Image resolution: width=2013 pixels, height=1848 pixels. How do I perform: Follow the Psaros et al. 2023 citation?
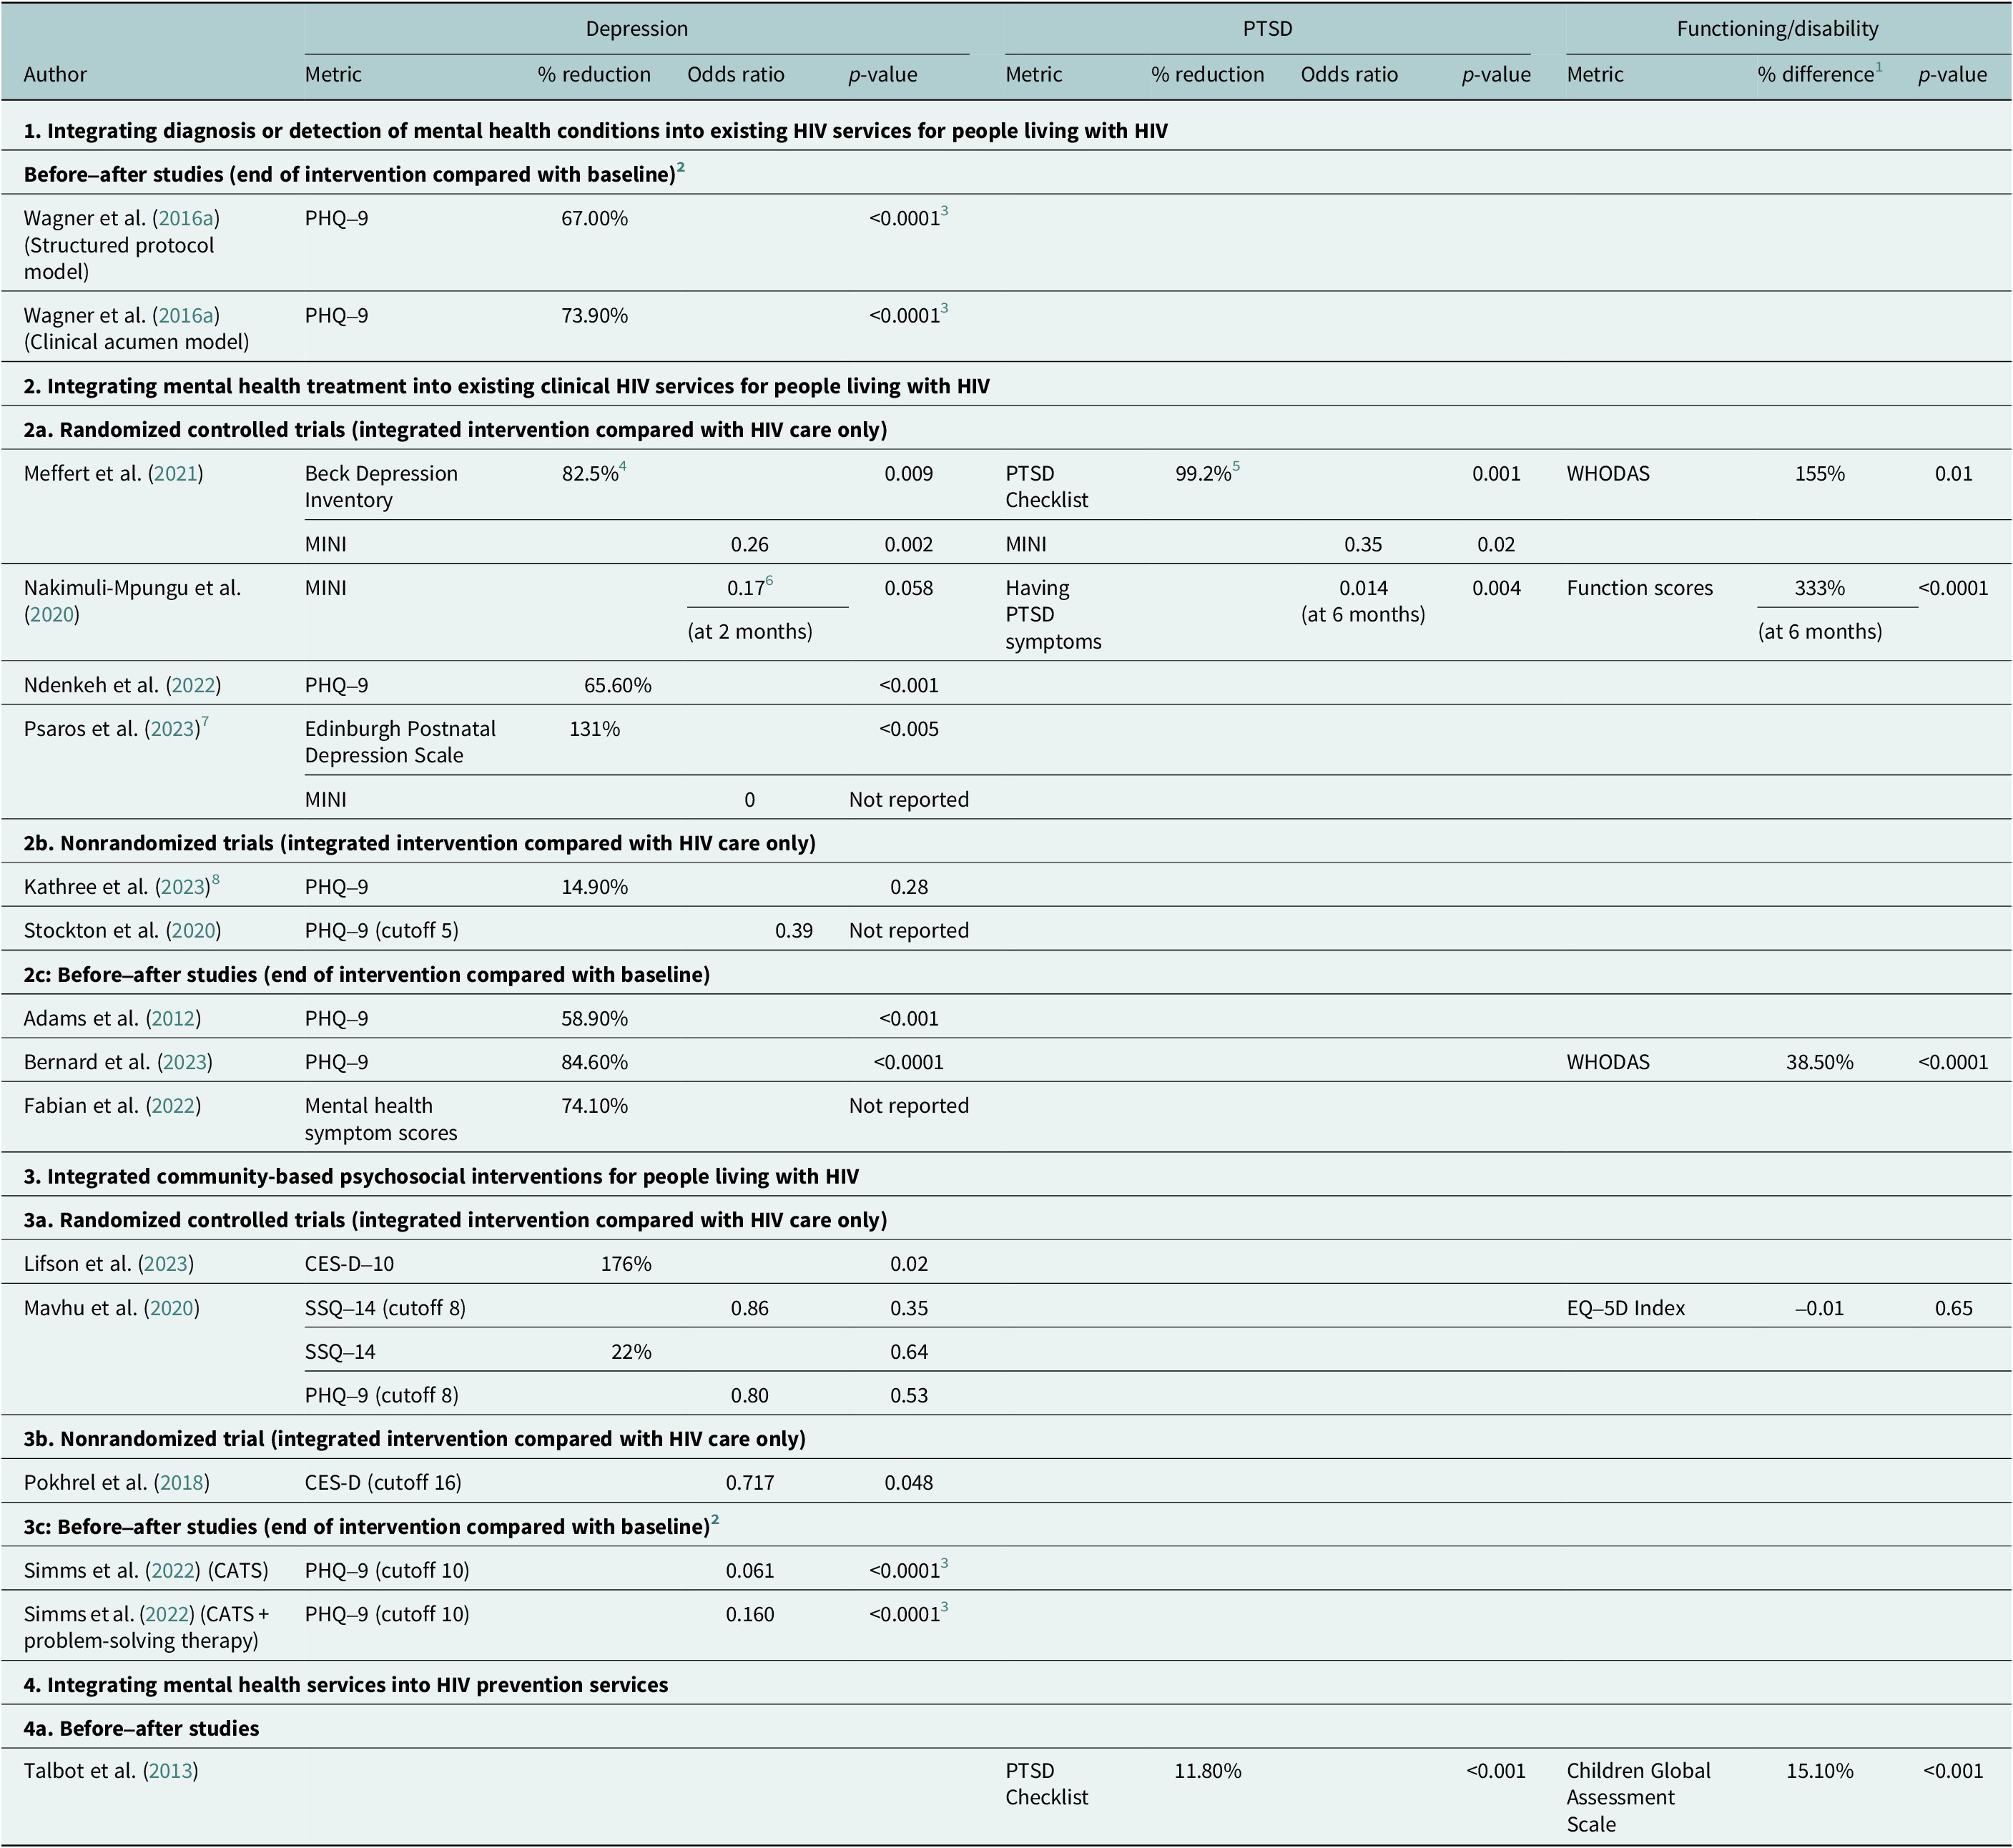pos(172,730)
